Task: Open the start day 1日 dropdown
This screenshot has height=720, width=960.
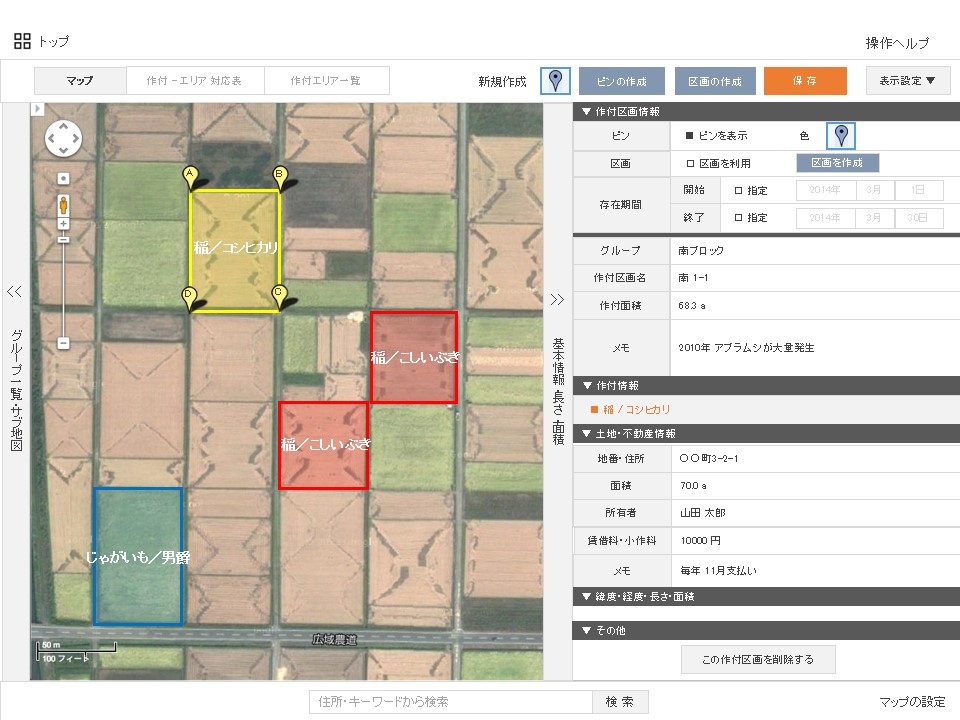Action: pyautogui.click(x=918, y=190)
